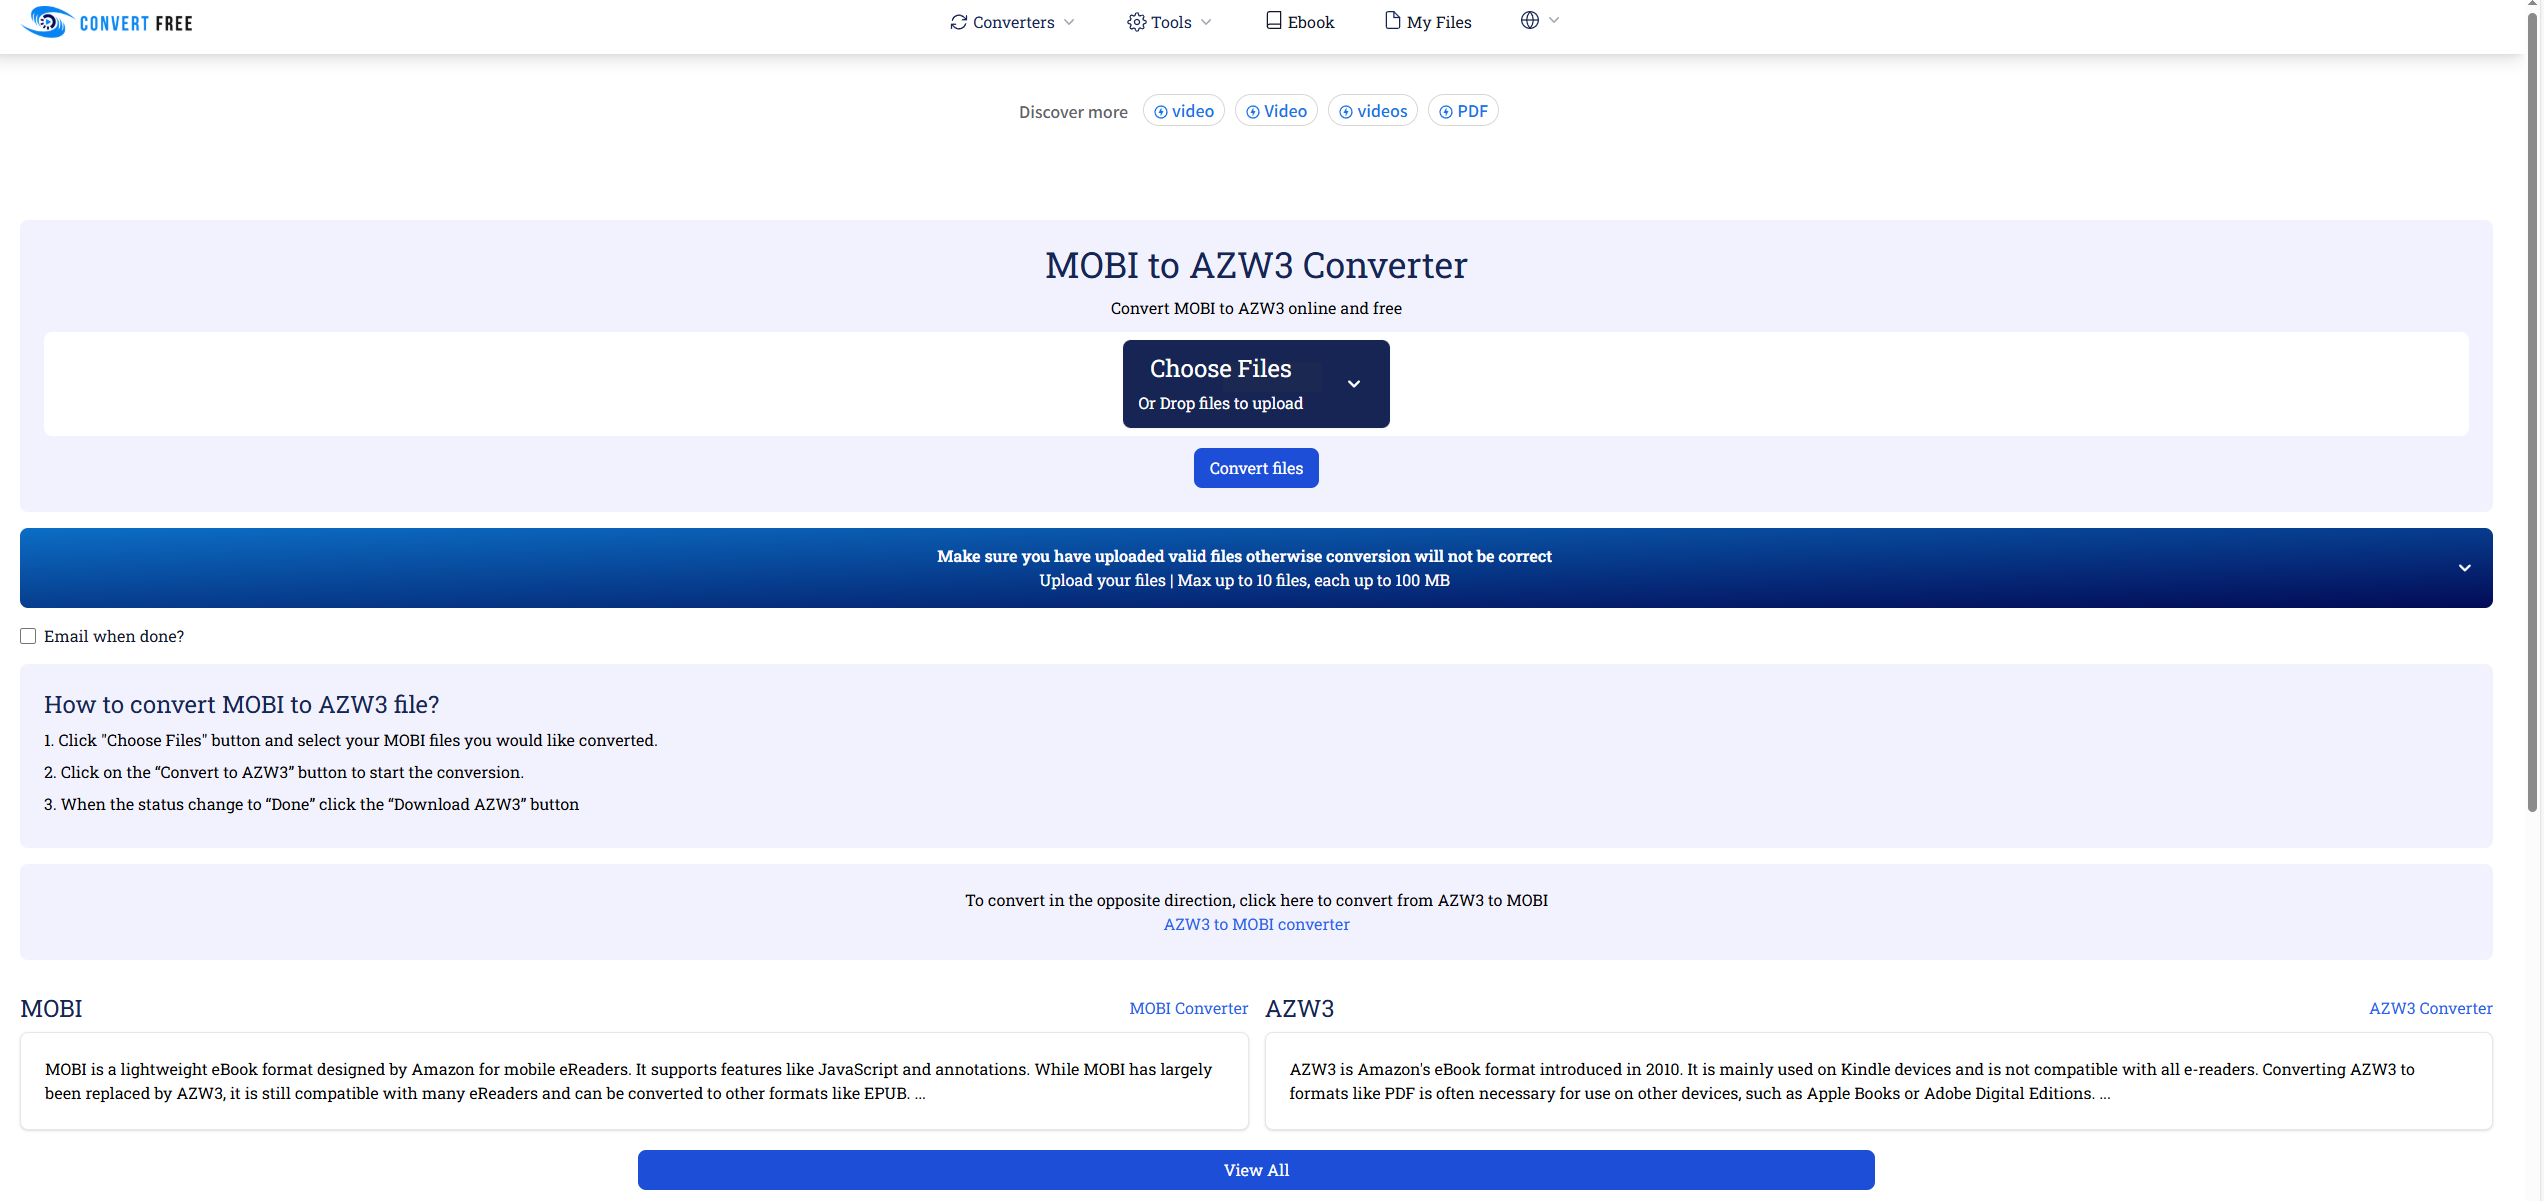The width and height of the screenshot is (2544, 1201).
Task: Click the Convert Free logo icon
Action: [47, 22]
